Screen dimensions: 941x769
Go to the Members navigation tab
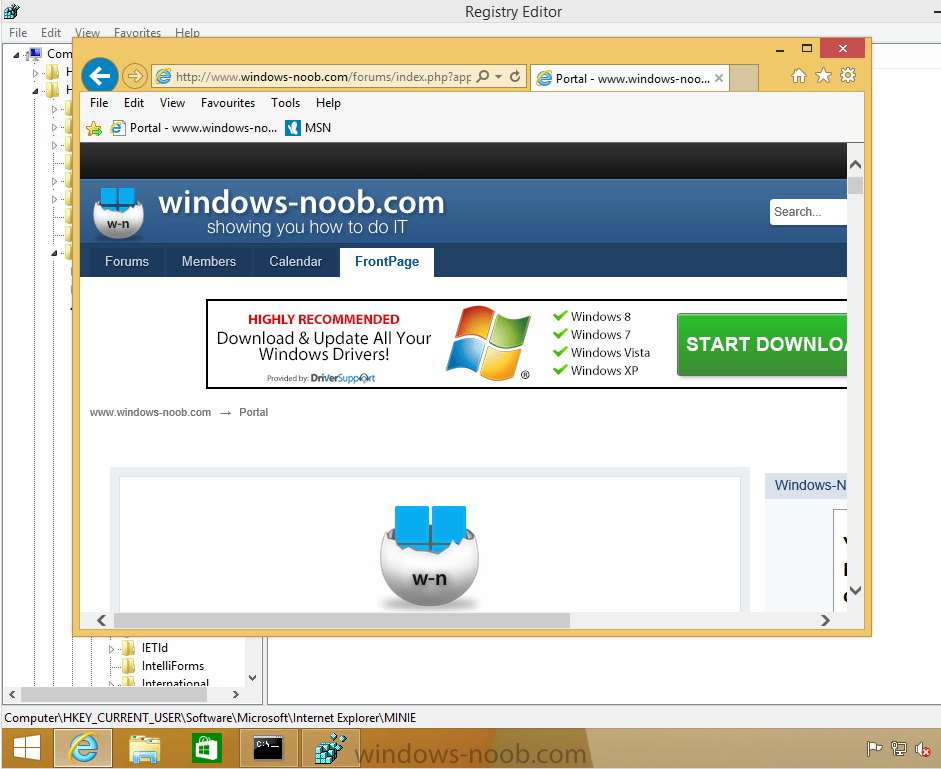pyautogui.click(x=209, y=261)
